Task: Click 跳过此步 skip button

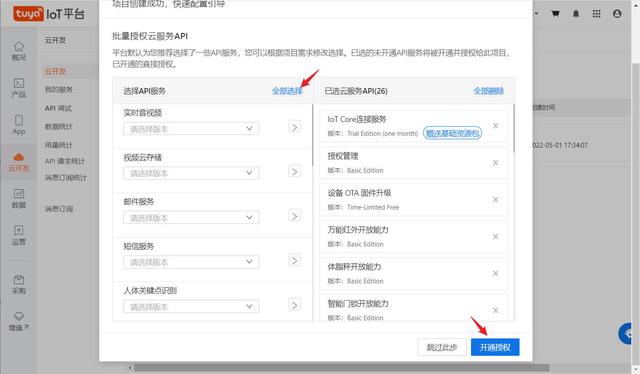Action: point(442,347)
